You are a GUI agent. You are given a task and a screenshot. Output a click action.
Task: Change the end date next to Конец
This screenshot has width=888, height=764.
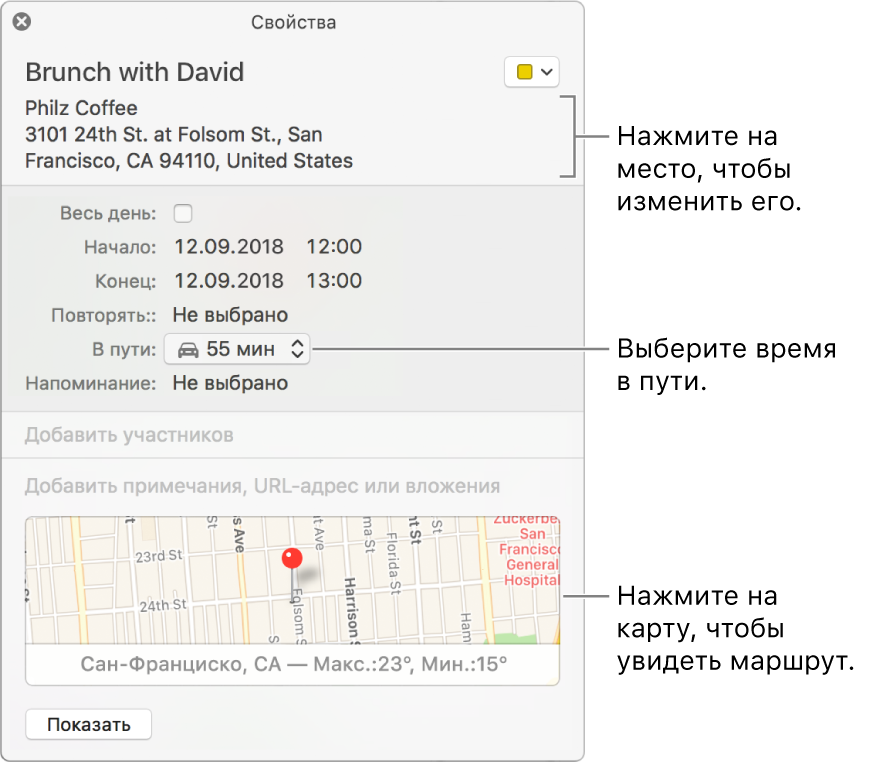229,281
